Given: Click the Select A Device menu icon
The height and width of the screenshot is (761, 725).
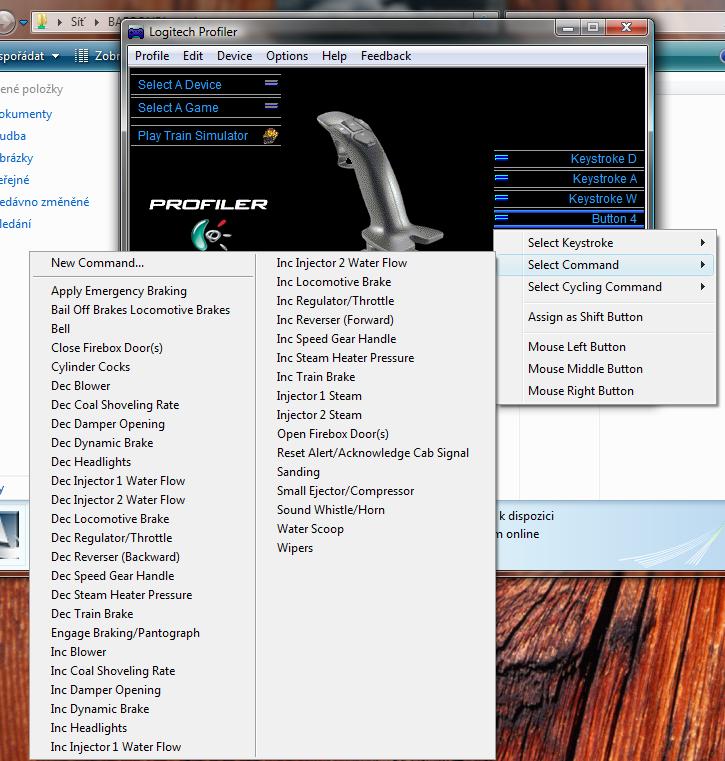Looking at the screenshot, I should click(x=271, y=83).
